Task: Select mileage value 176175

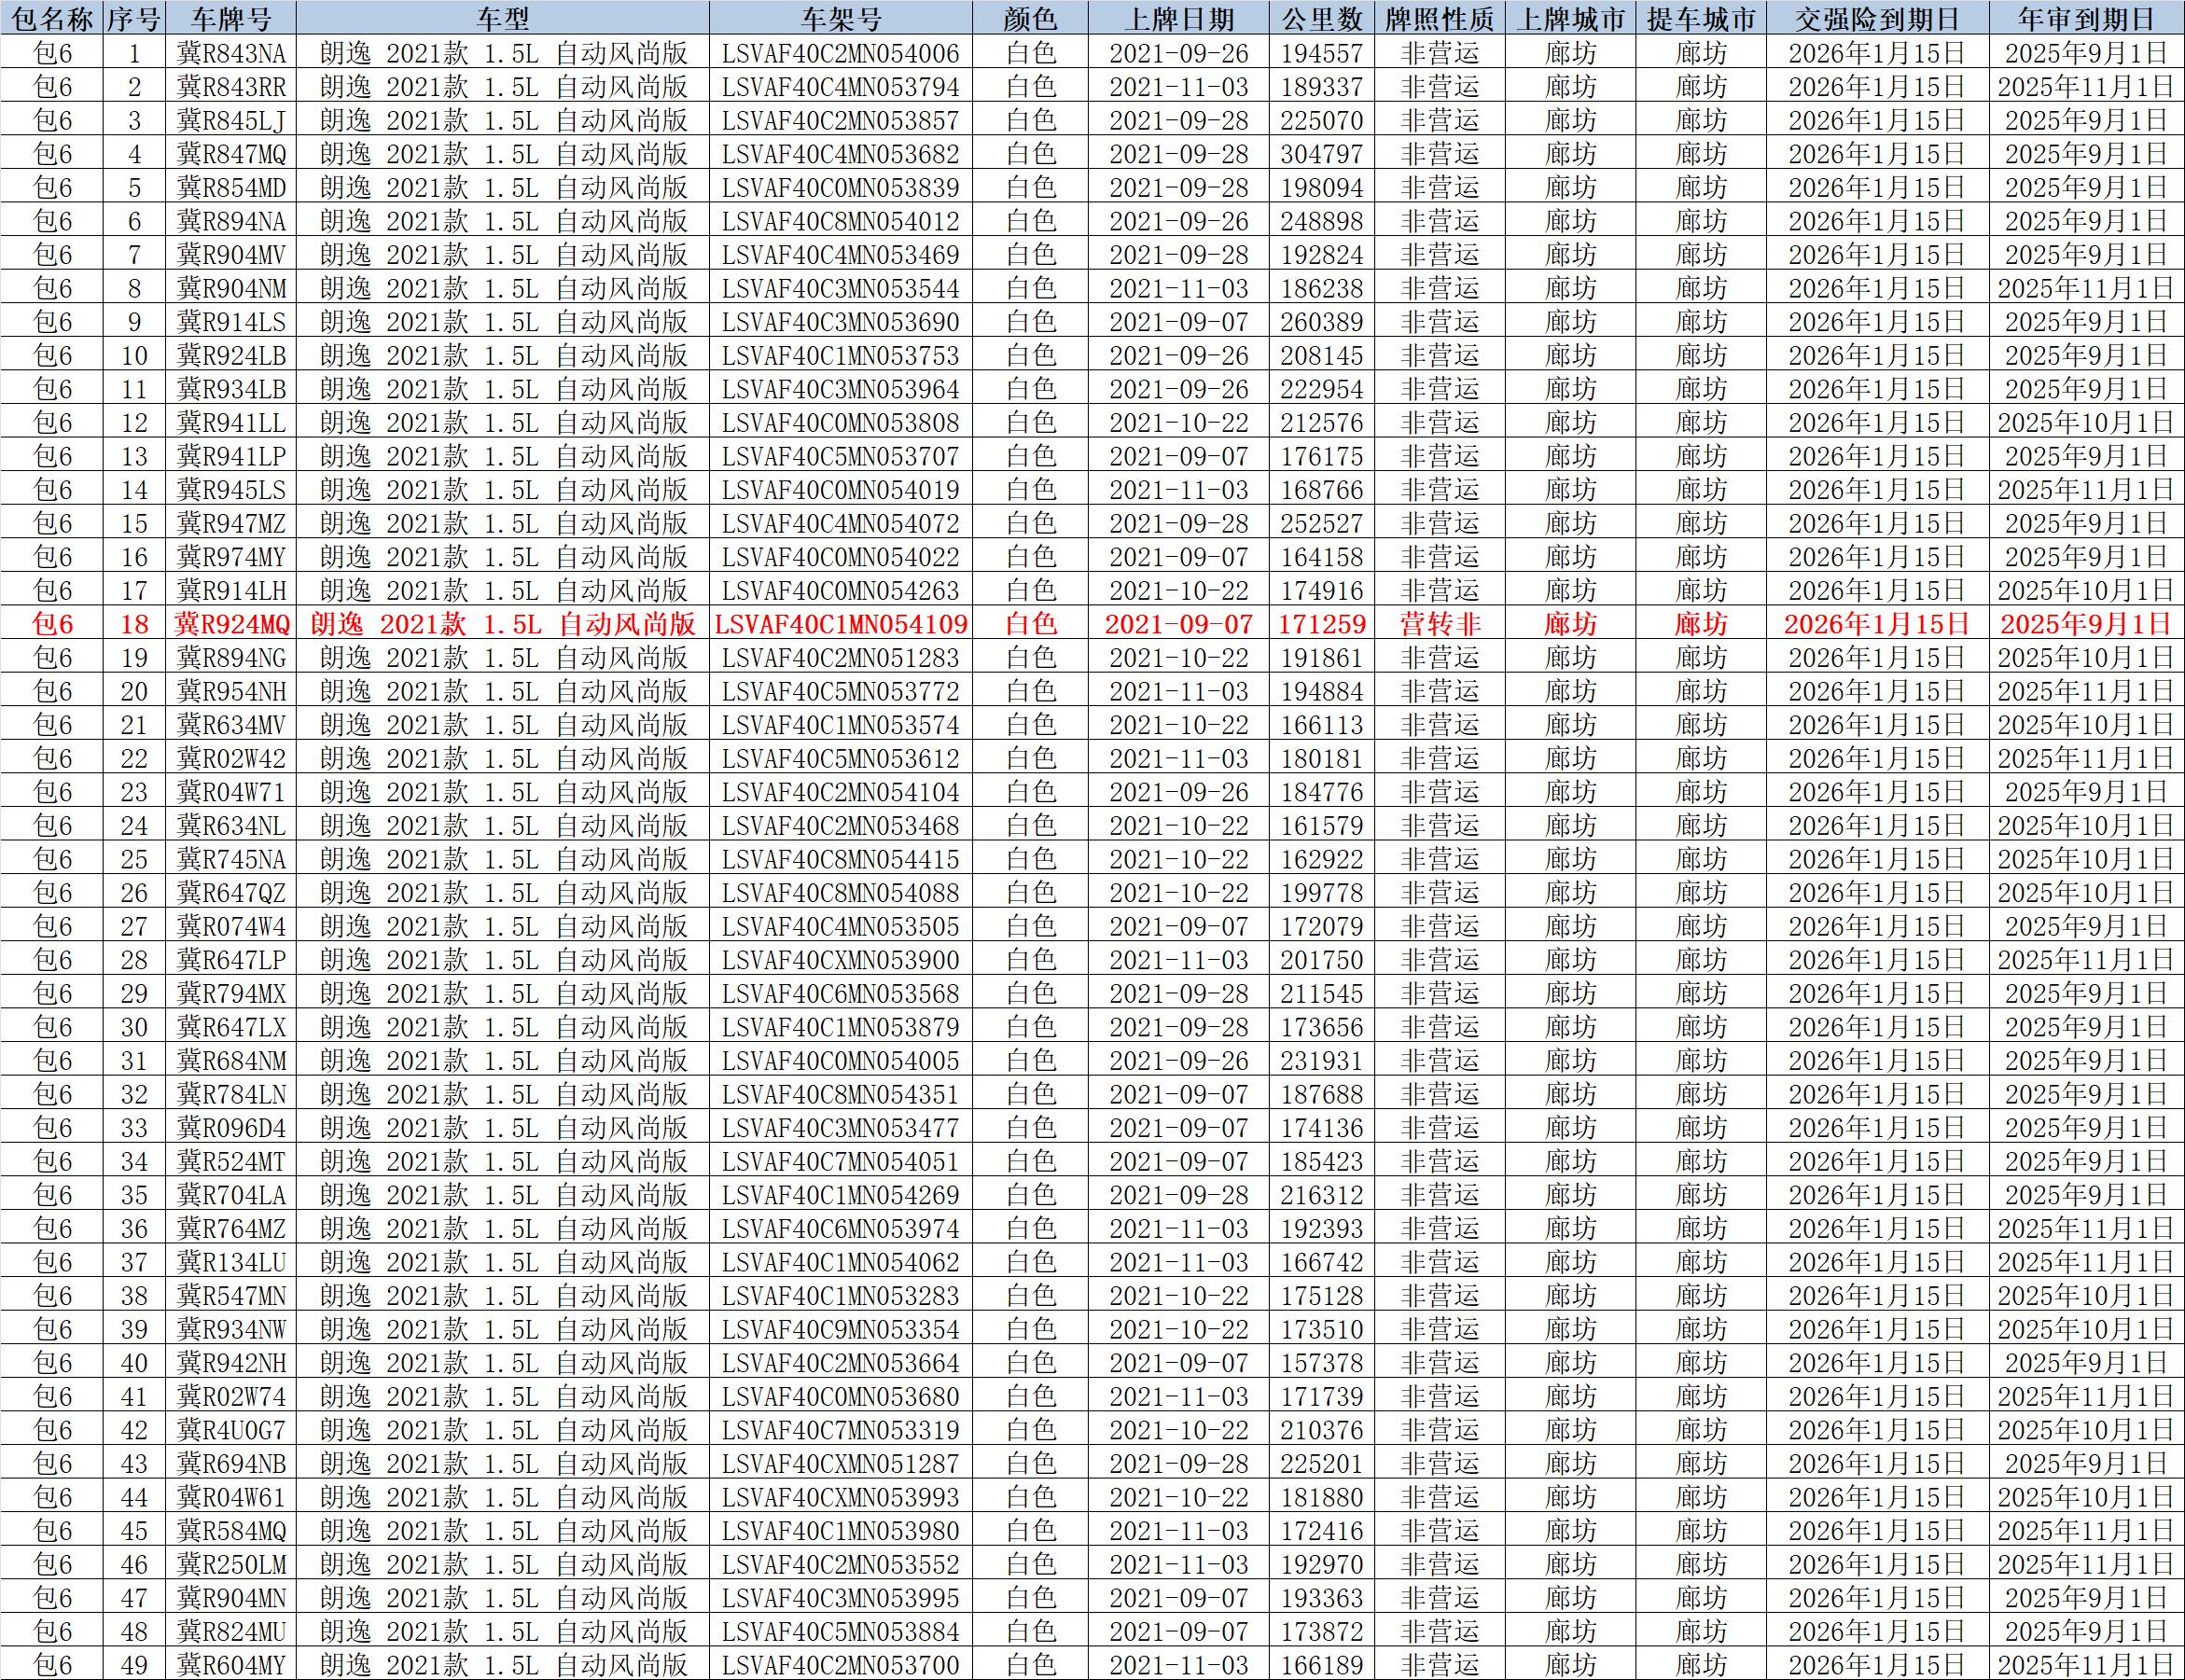Action: pos(1322,456)
